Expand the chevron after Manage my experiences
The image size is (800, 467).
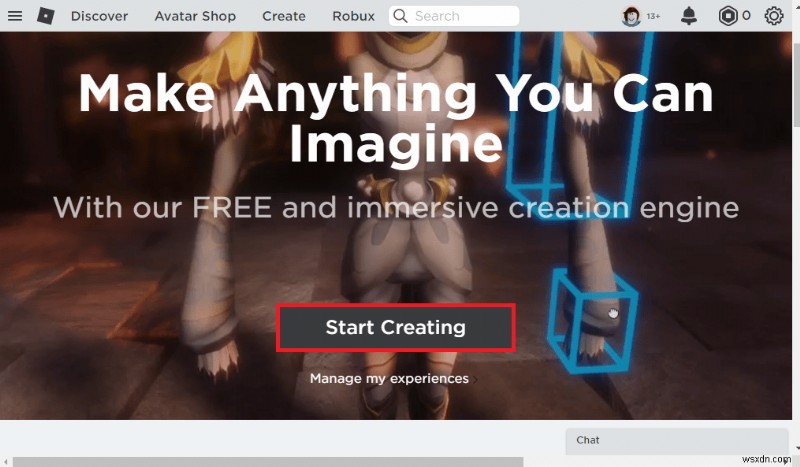pyautogui.click(x=475, y=379)
